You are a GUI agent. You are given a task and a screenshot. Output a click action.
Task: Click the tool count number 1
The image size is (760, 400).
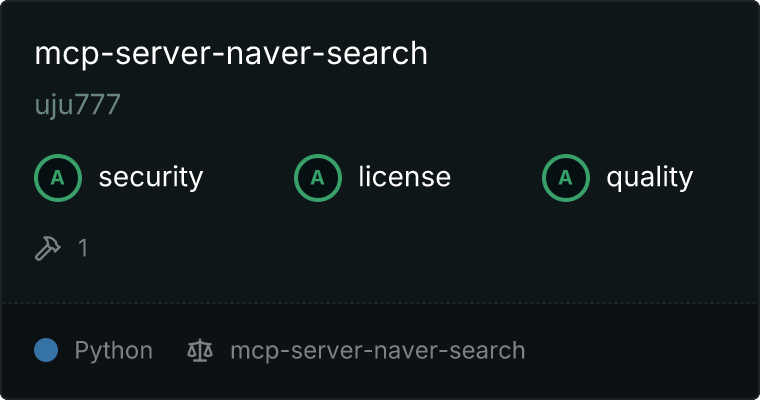click(x=83, y=248)
